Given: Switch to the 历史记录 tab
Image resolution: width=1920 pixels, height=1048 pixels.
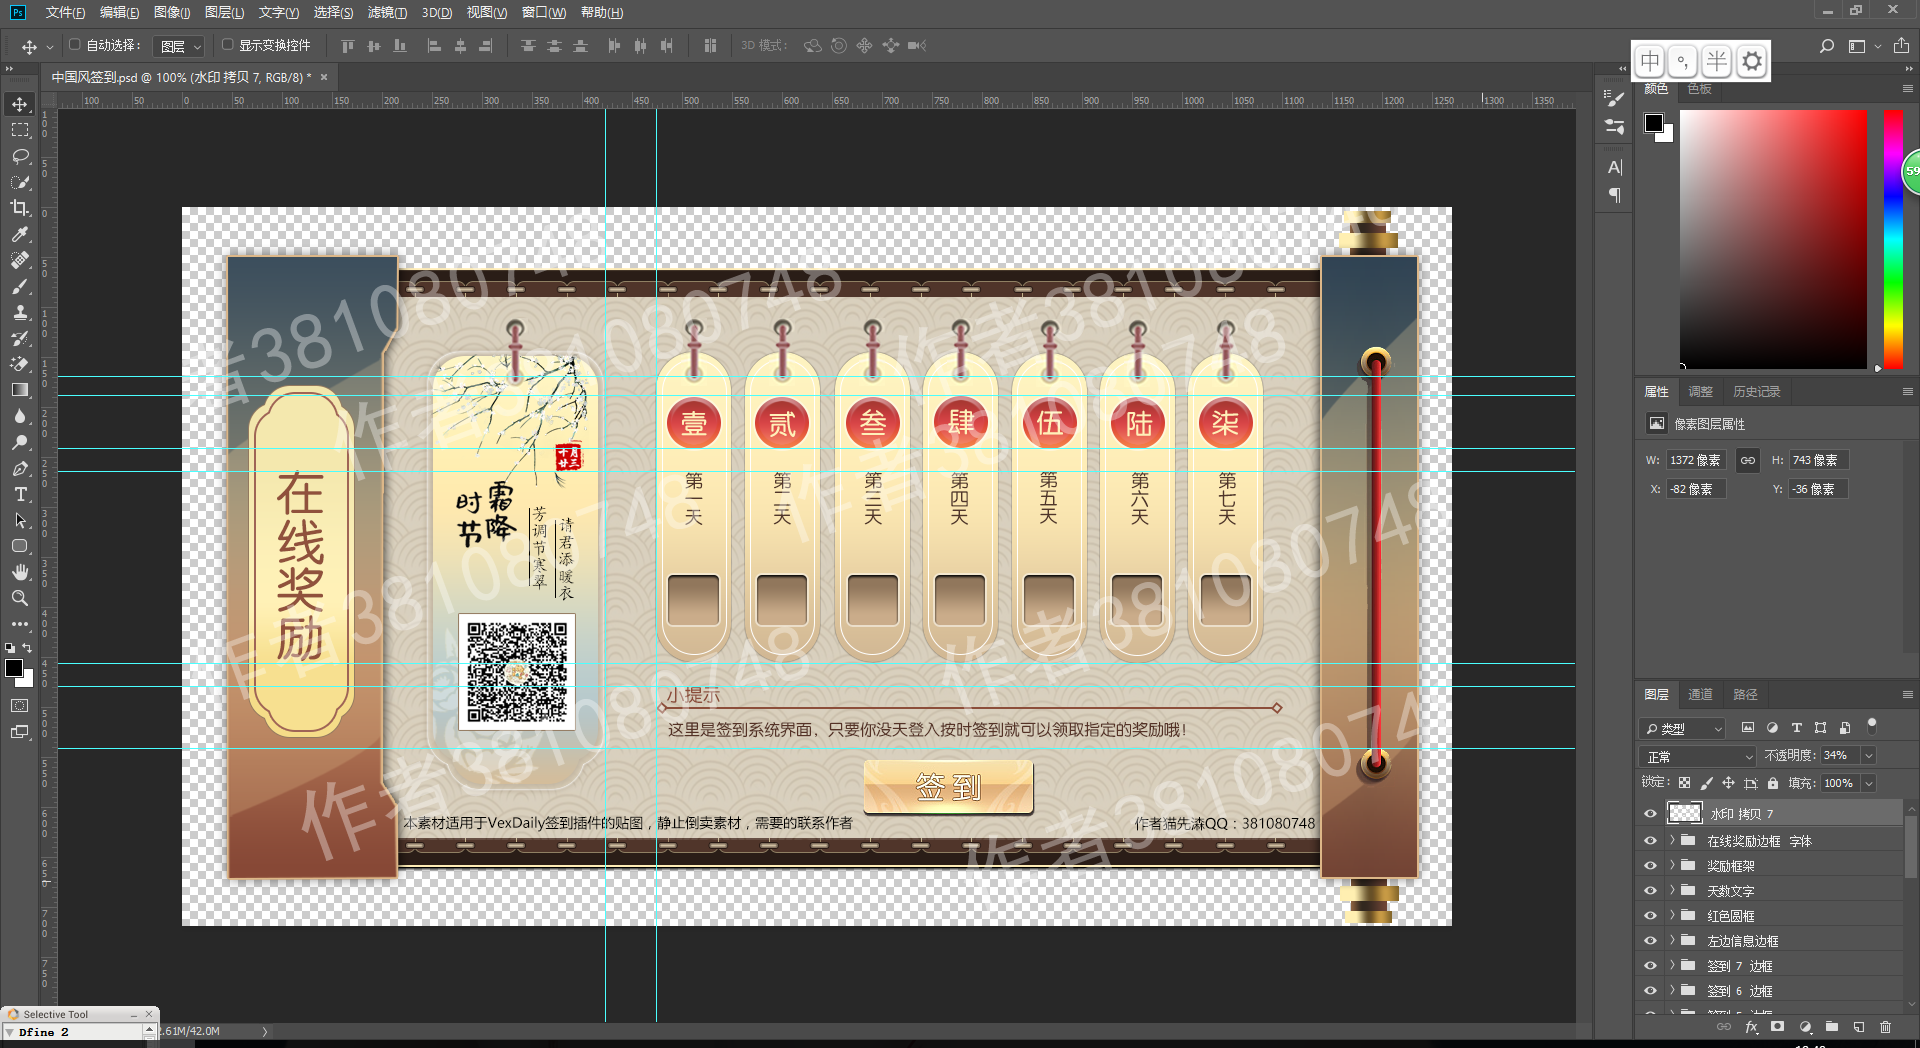Looking at the screenshot, I should click(x=1757, y=391).
